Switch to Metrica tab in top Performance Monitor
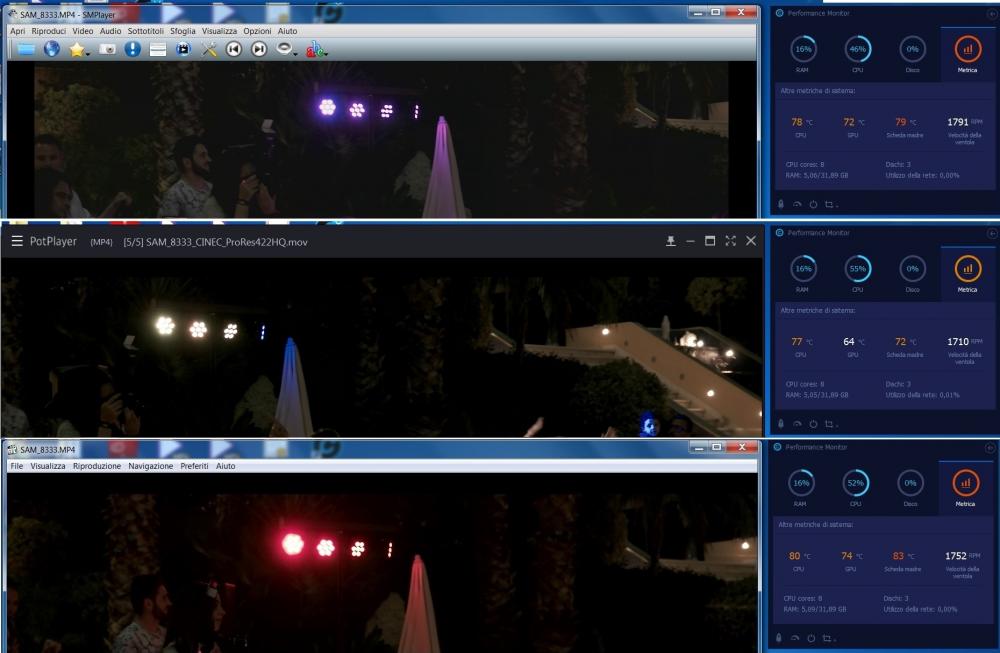This screenshot has height=653, width=1000. click(967, 55)
